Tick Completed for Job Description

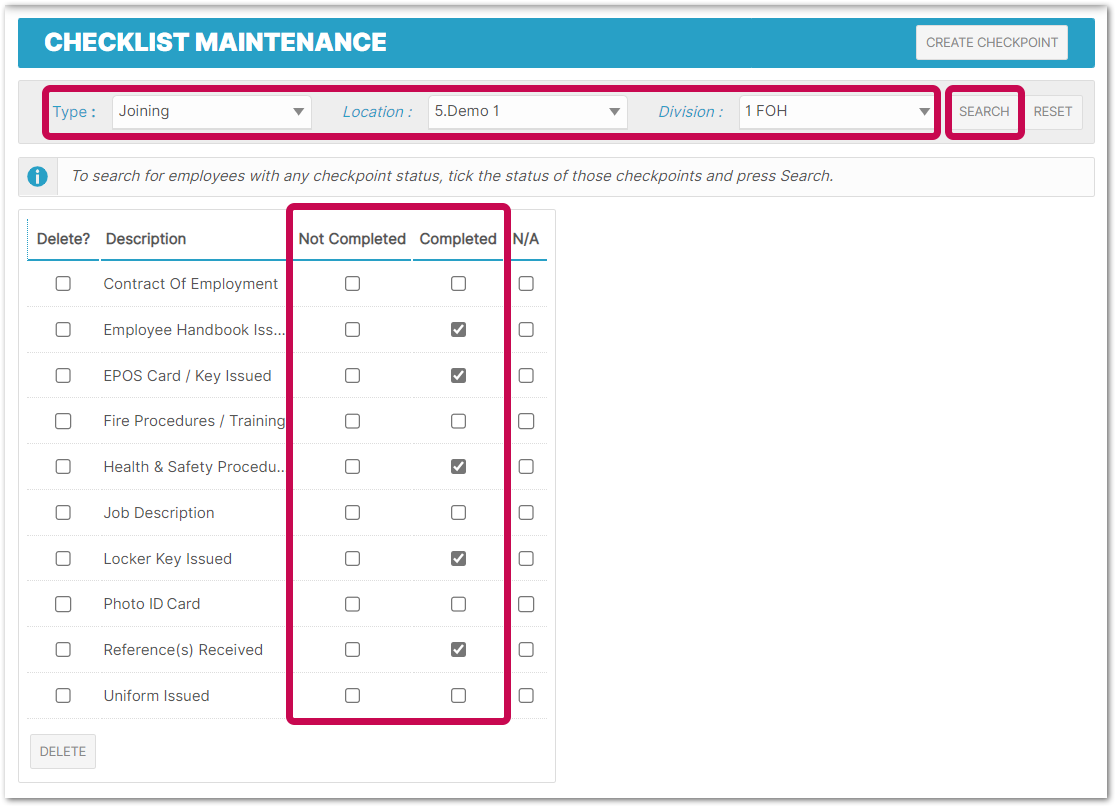(458, 512)
